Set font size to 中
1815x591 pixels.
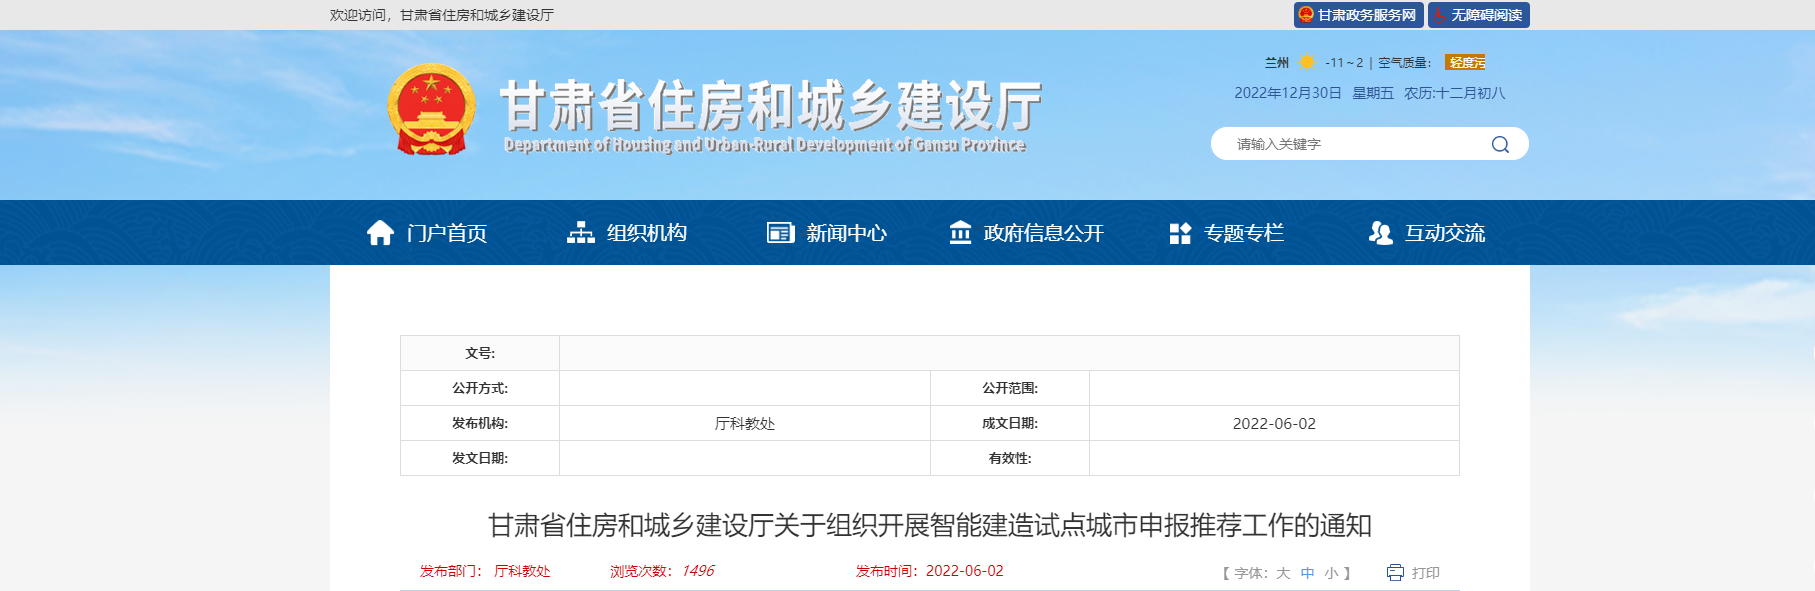point(1307,573)
